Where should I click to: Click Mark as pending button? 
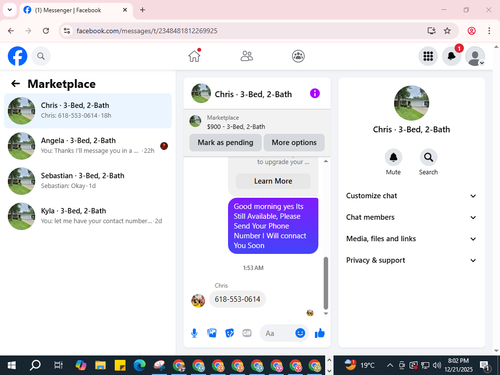coord(225,143)
